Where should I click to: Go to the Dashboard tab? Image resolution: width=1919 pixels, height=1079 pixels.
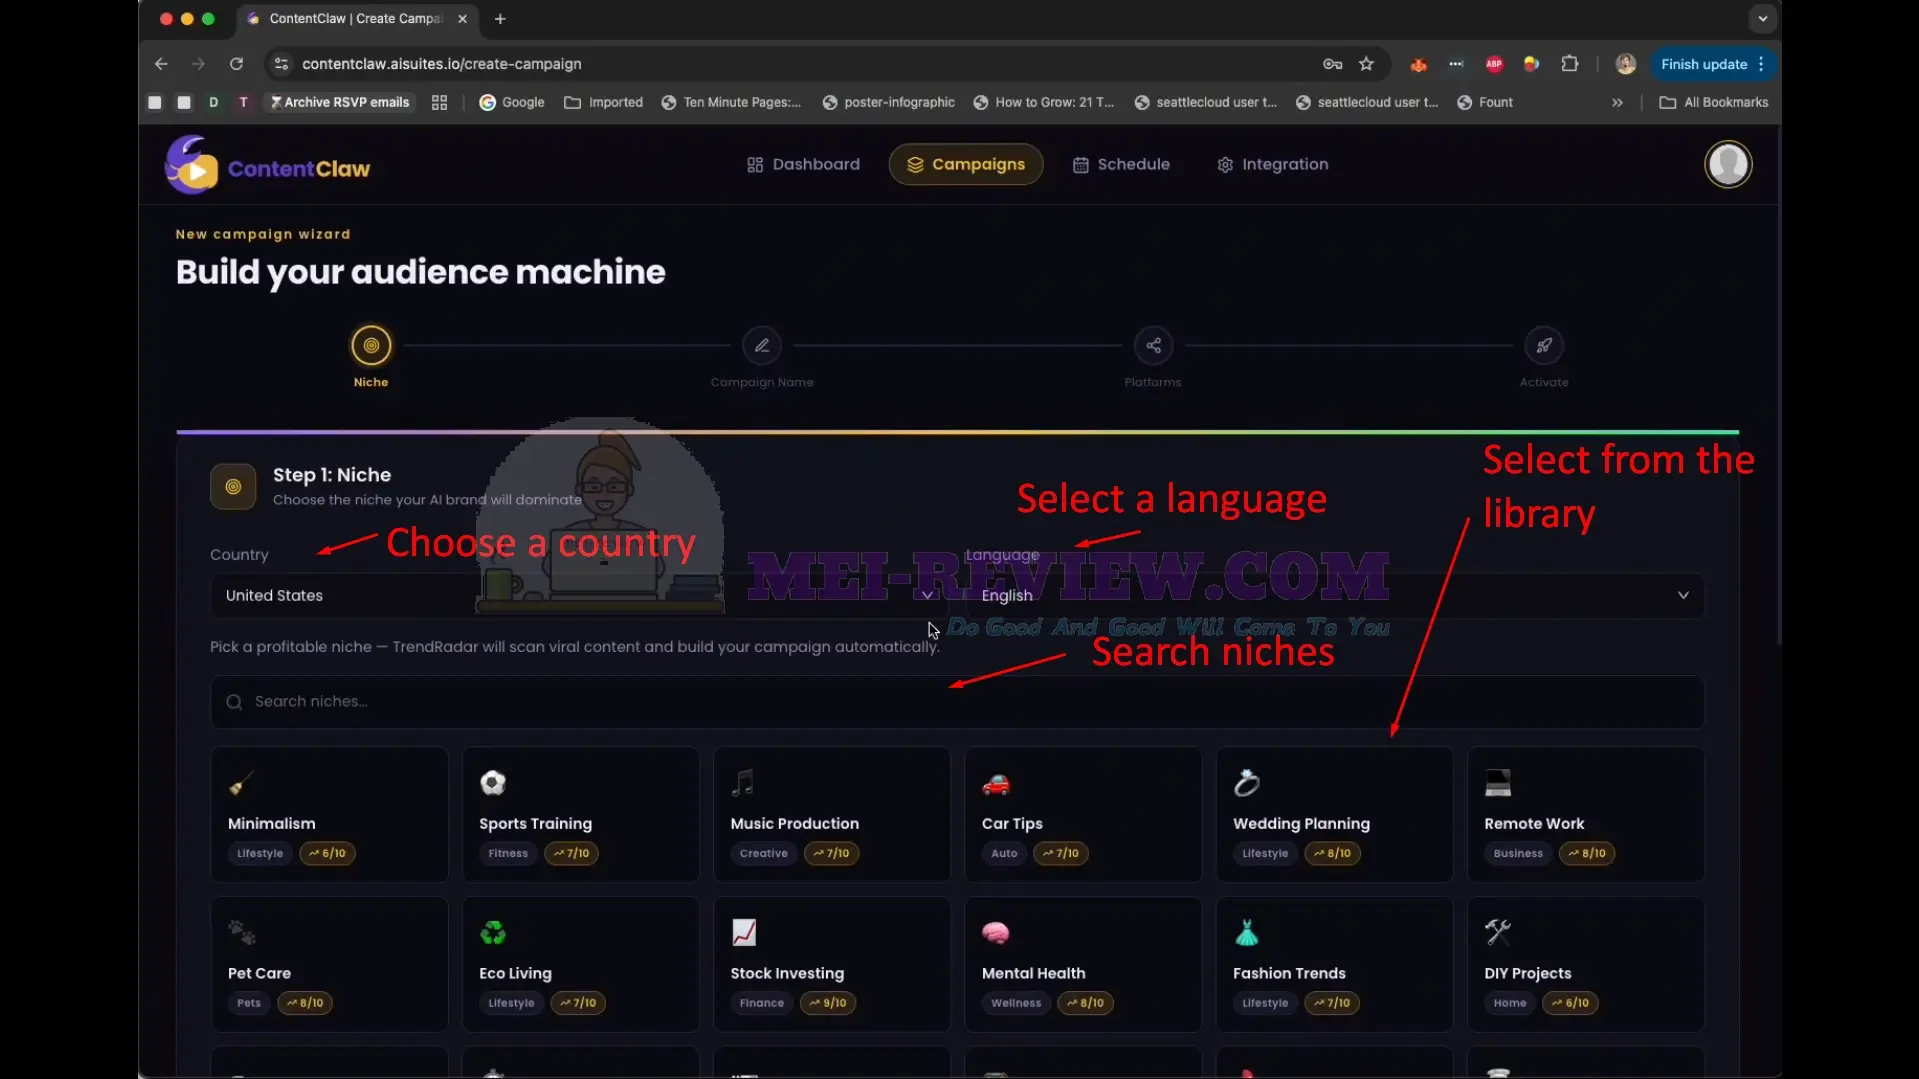coord(803,164)
